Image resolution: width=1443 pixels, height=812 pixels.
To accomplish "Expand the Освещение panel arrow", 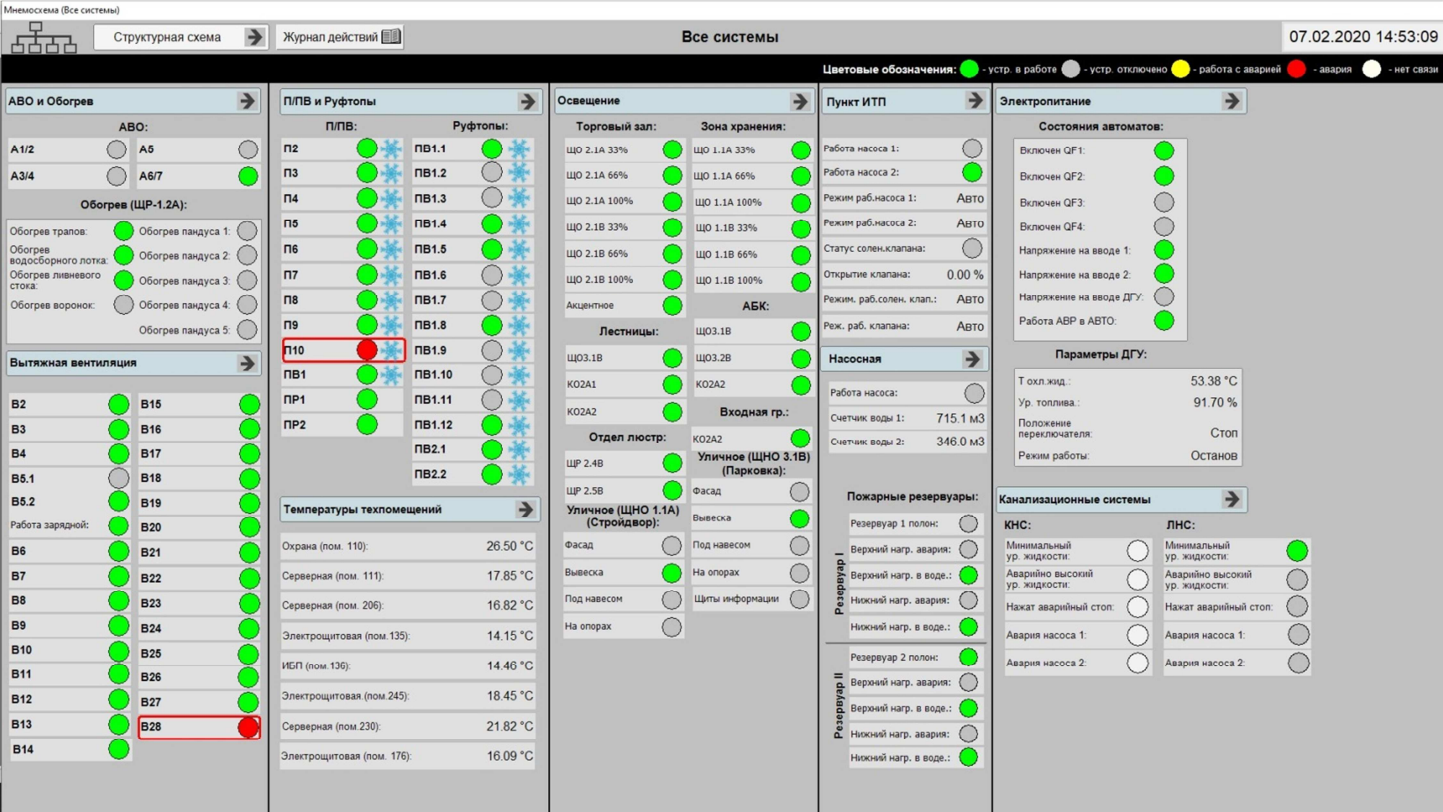I will pyautogui.click(x=800, y=101).
